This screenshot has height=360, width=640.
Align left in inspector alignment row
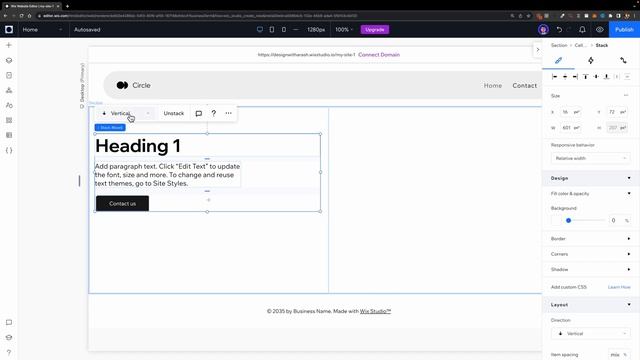[x=554, y=77]
